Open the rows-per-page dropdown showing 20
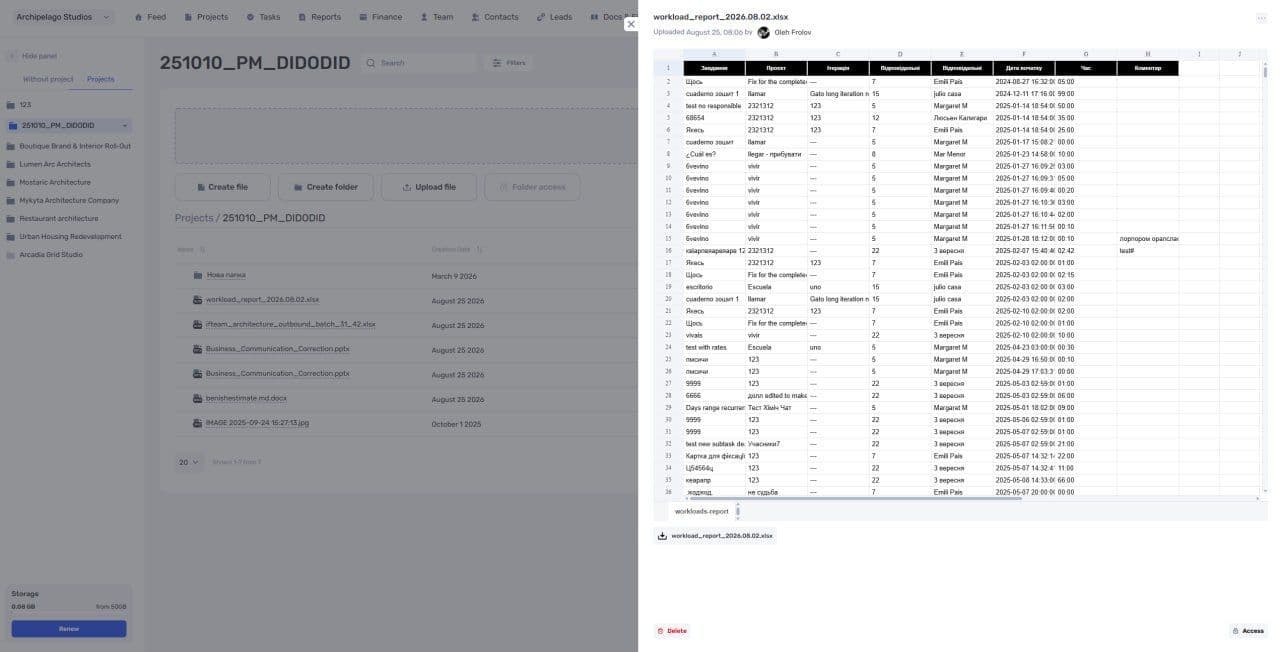This screenshot has width=1280, height=652. coord(189,462)
